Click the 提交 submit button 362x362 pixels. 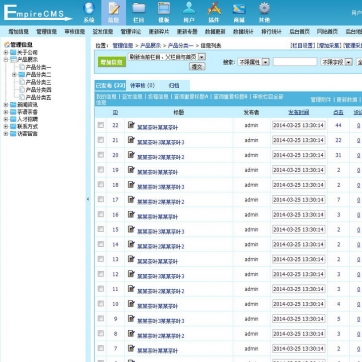[197, 66]
